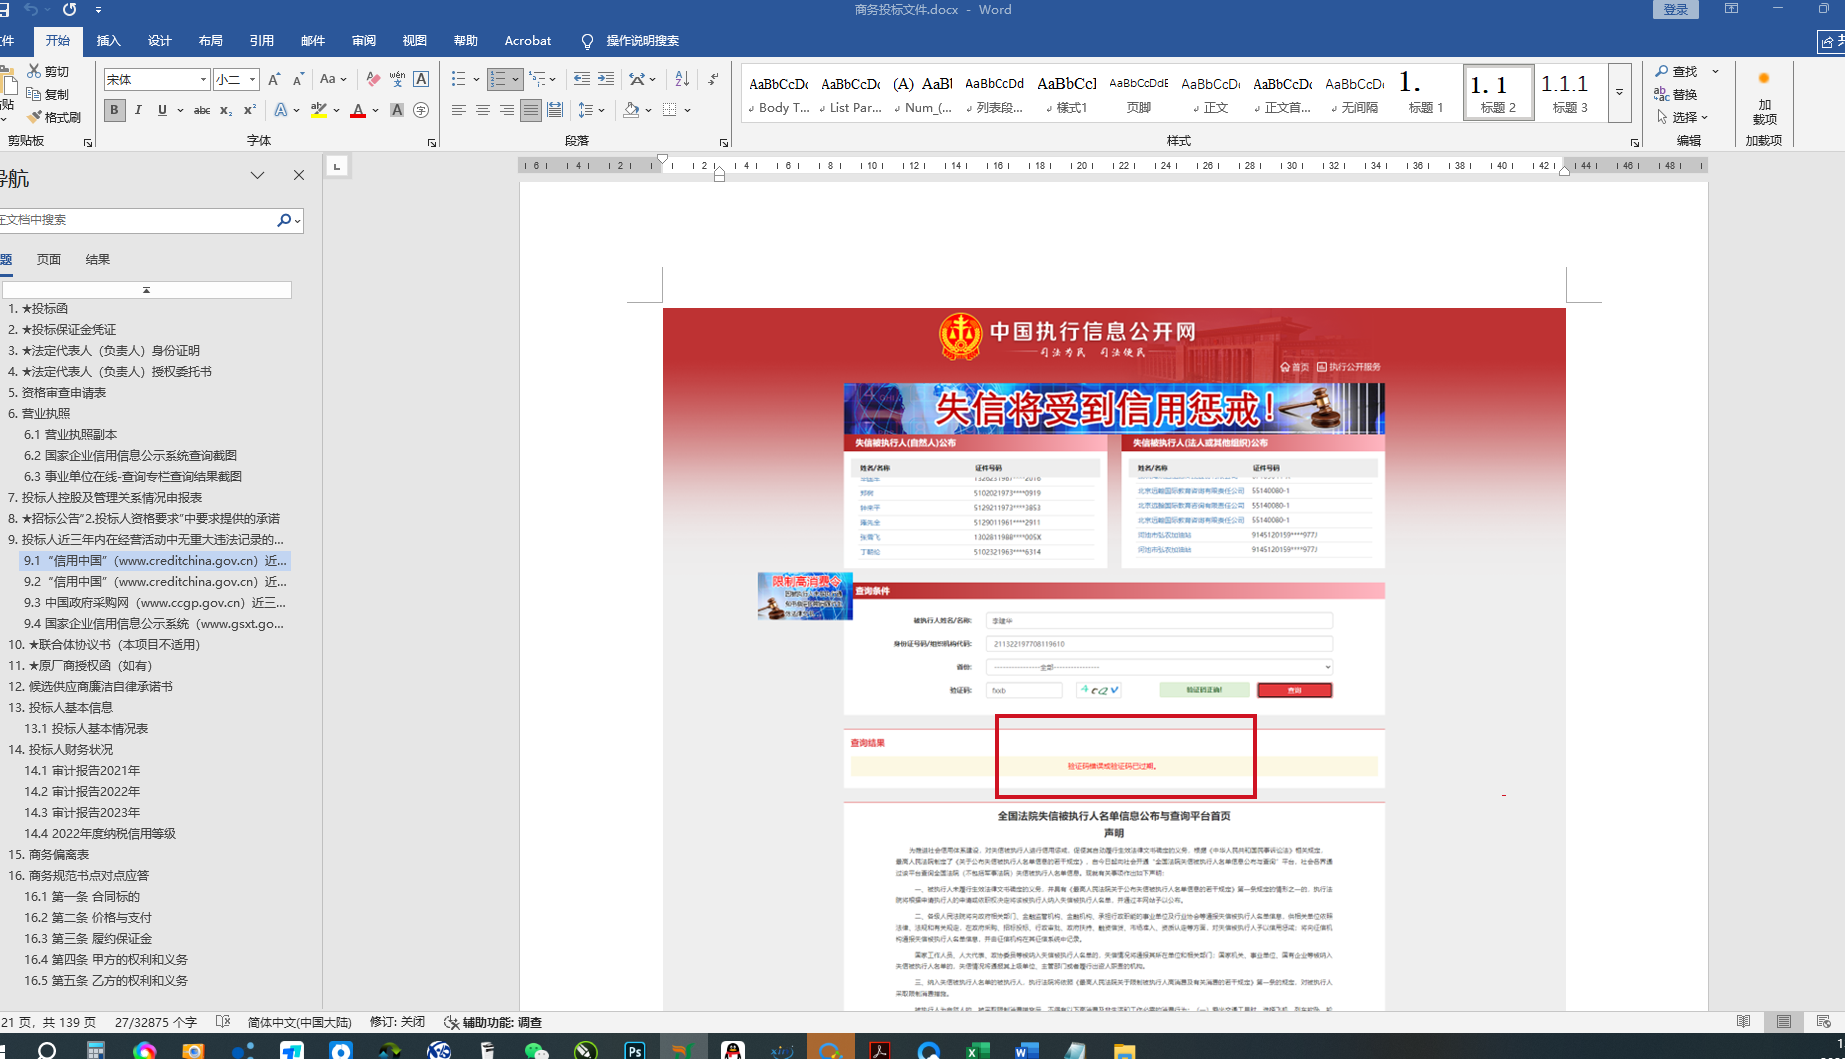
Task: Activate the Format Painter (格式刷)
Action: [54, 117]
